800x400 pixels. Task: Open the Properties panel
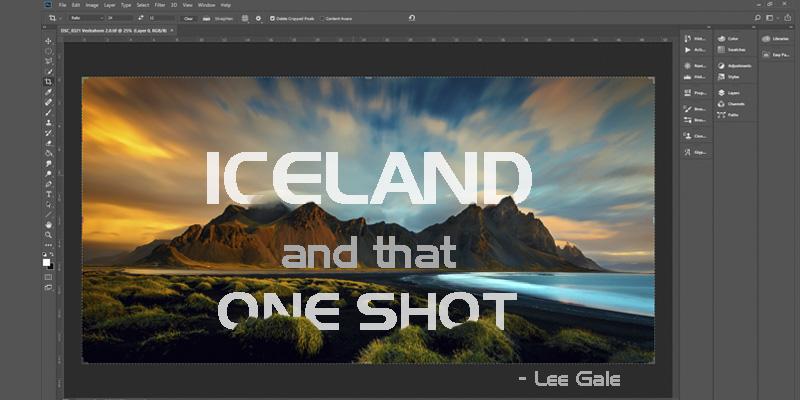pyautogui.click(x=696, y=93)
